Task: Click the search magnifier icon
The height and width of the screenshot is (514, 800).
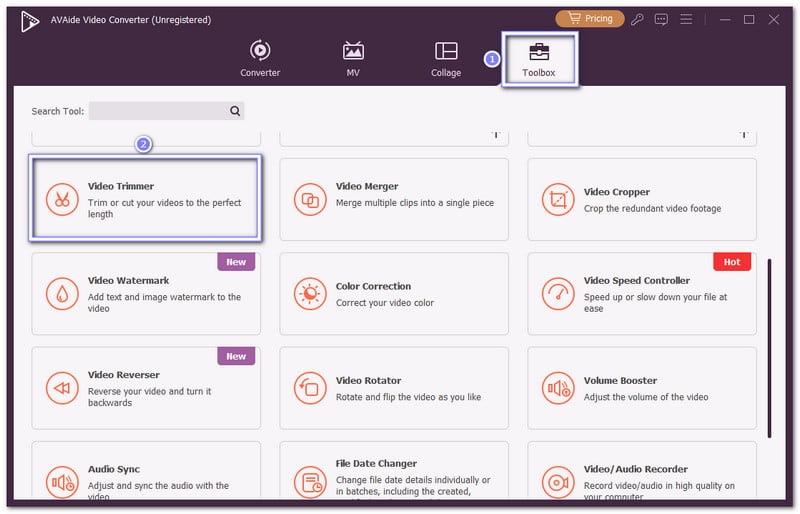Action: (235, 111)
